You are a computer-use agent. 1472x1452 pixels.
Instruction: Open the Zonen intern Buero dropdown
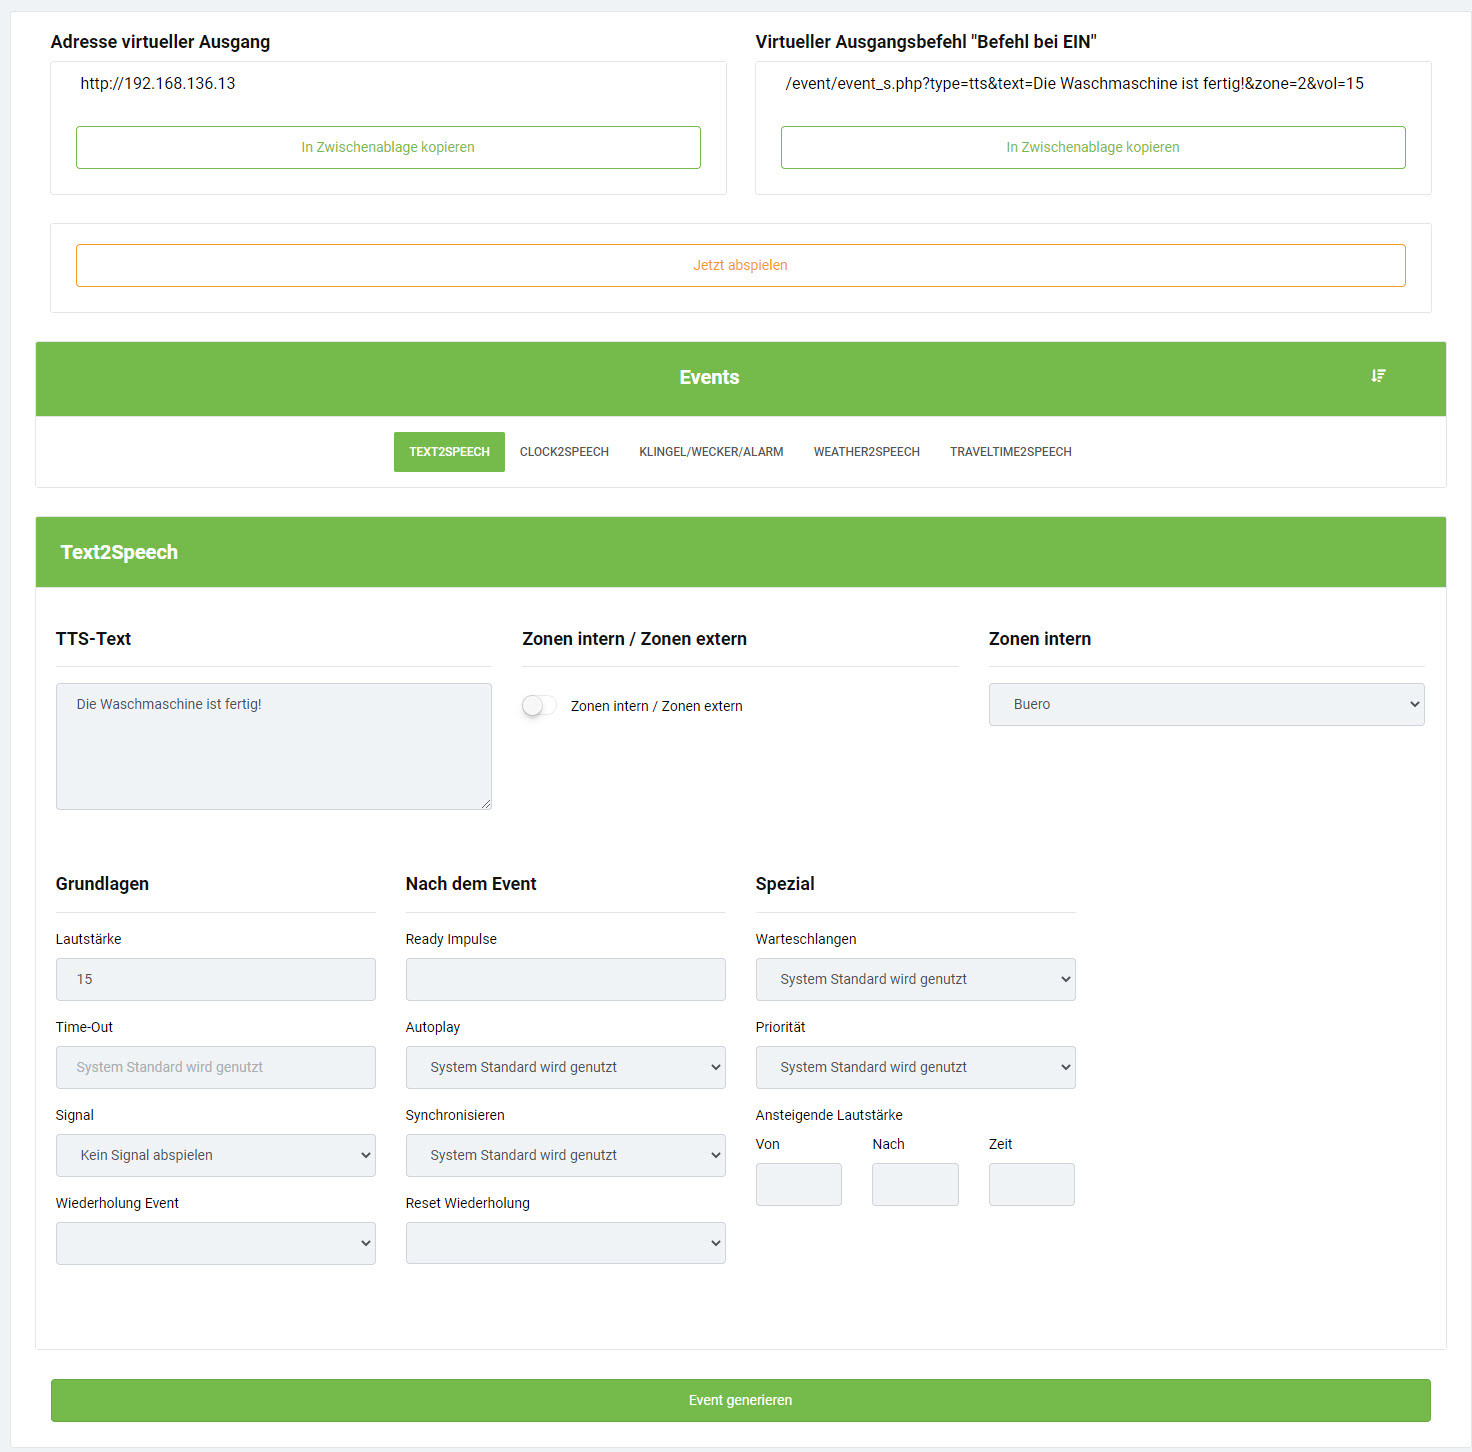click(1206, 704)
